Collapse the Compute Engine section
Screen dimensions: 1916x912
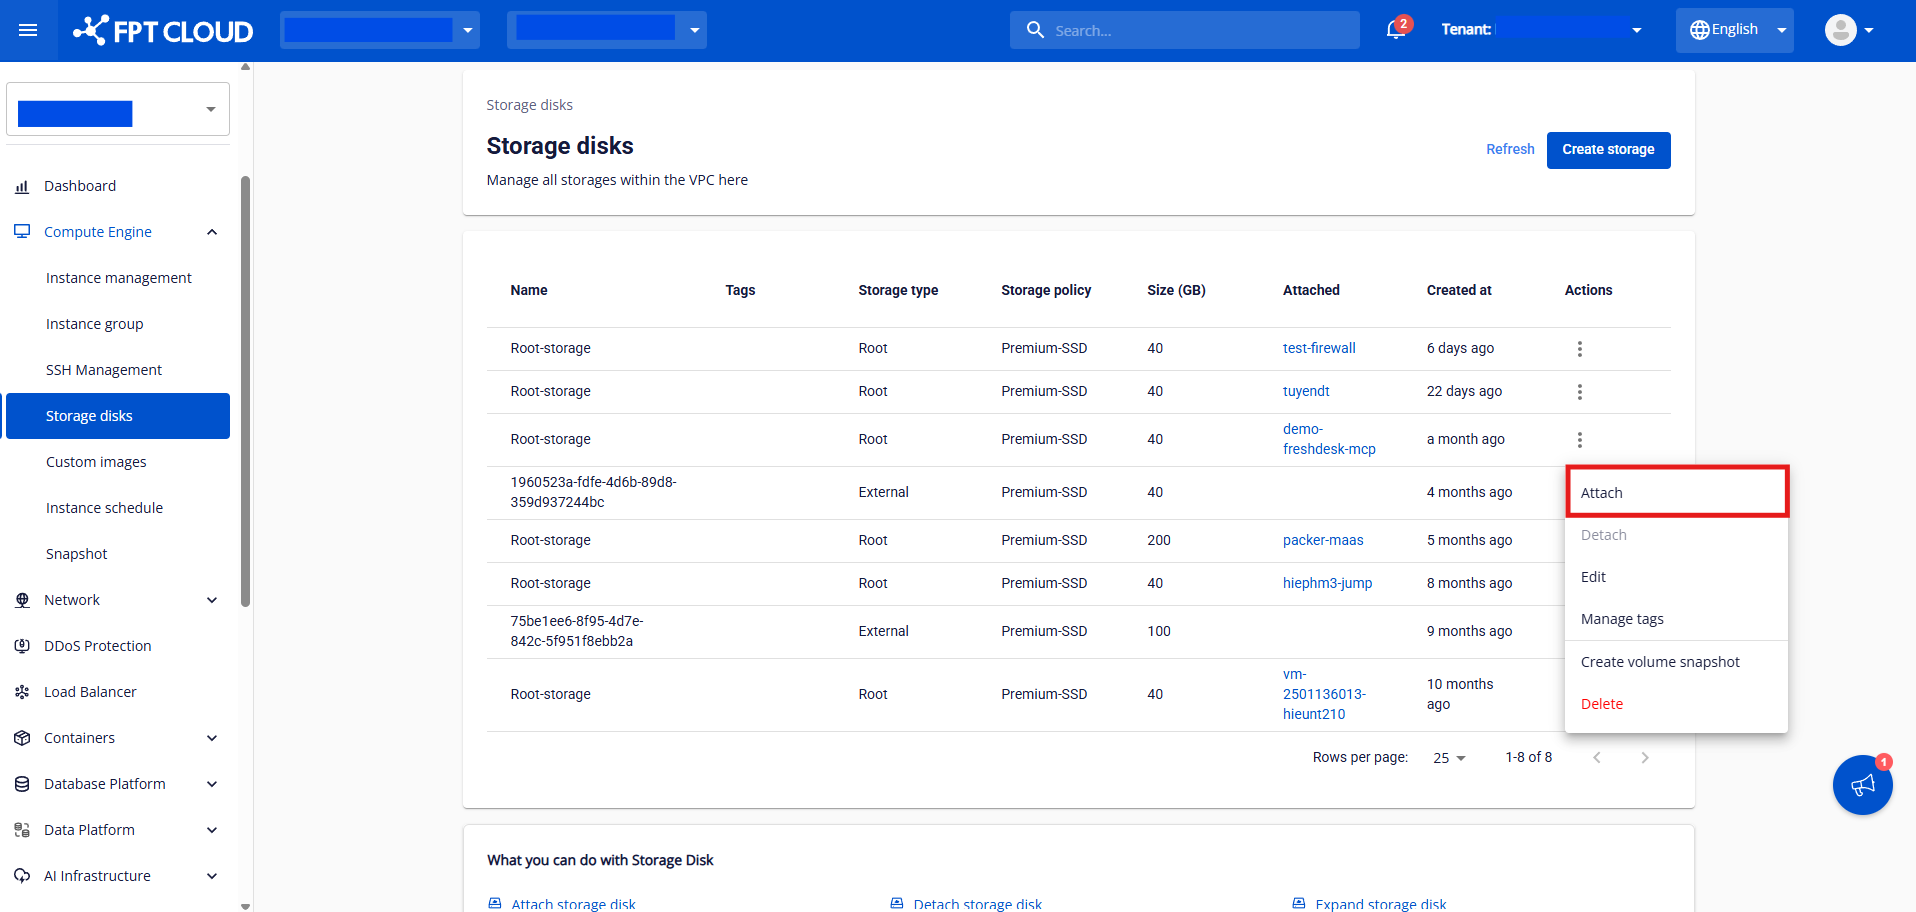pos(211,232)
